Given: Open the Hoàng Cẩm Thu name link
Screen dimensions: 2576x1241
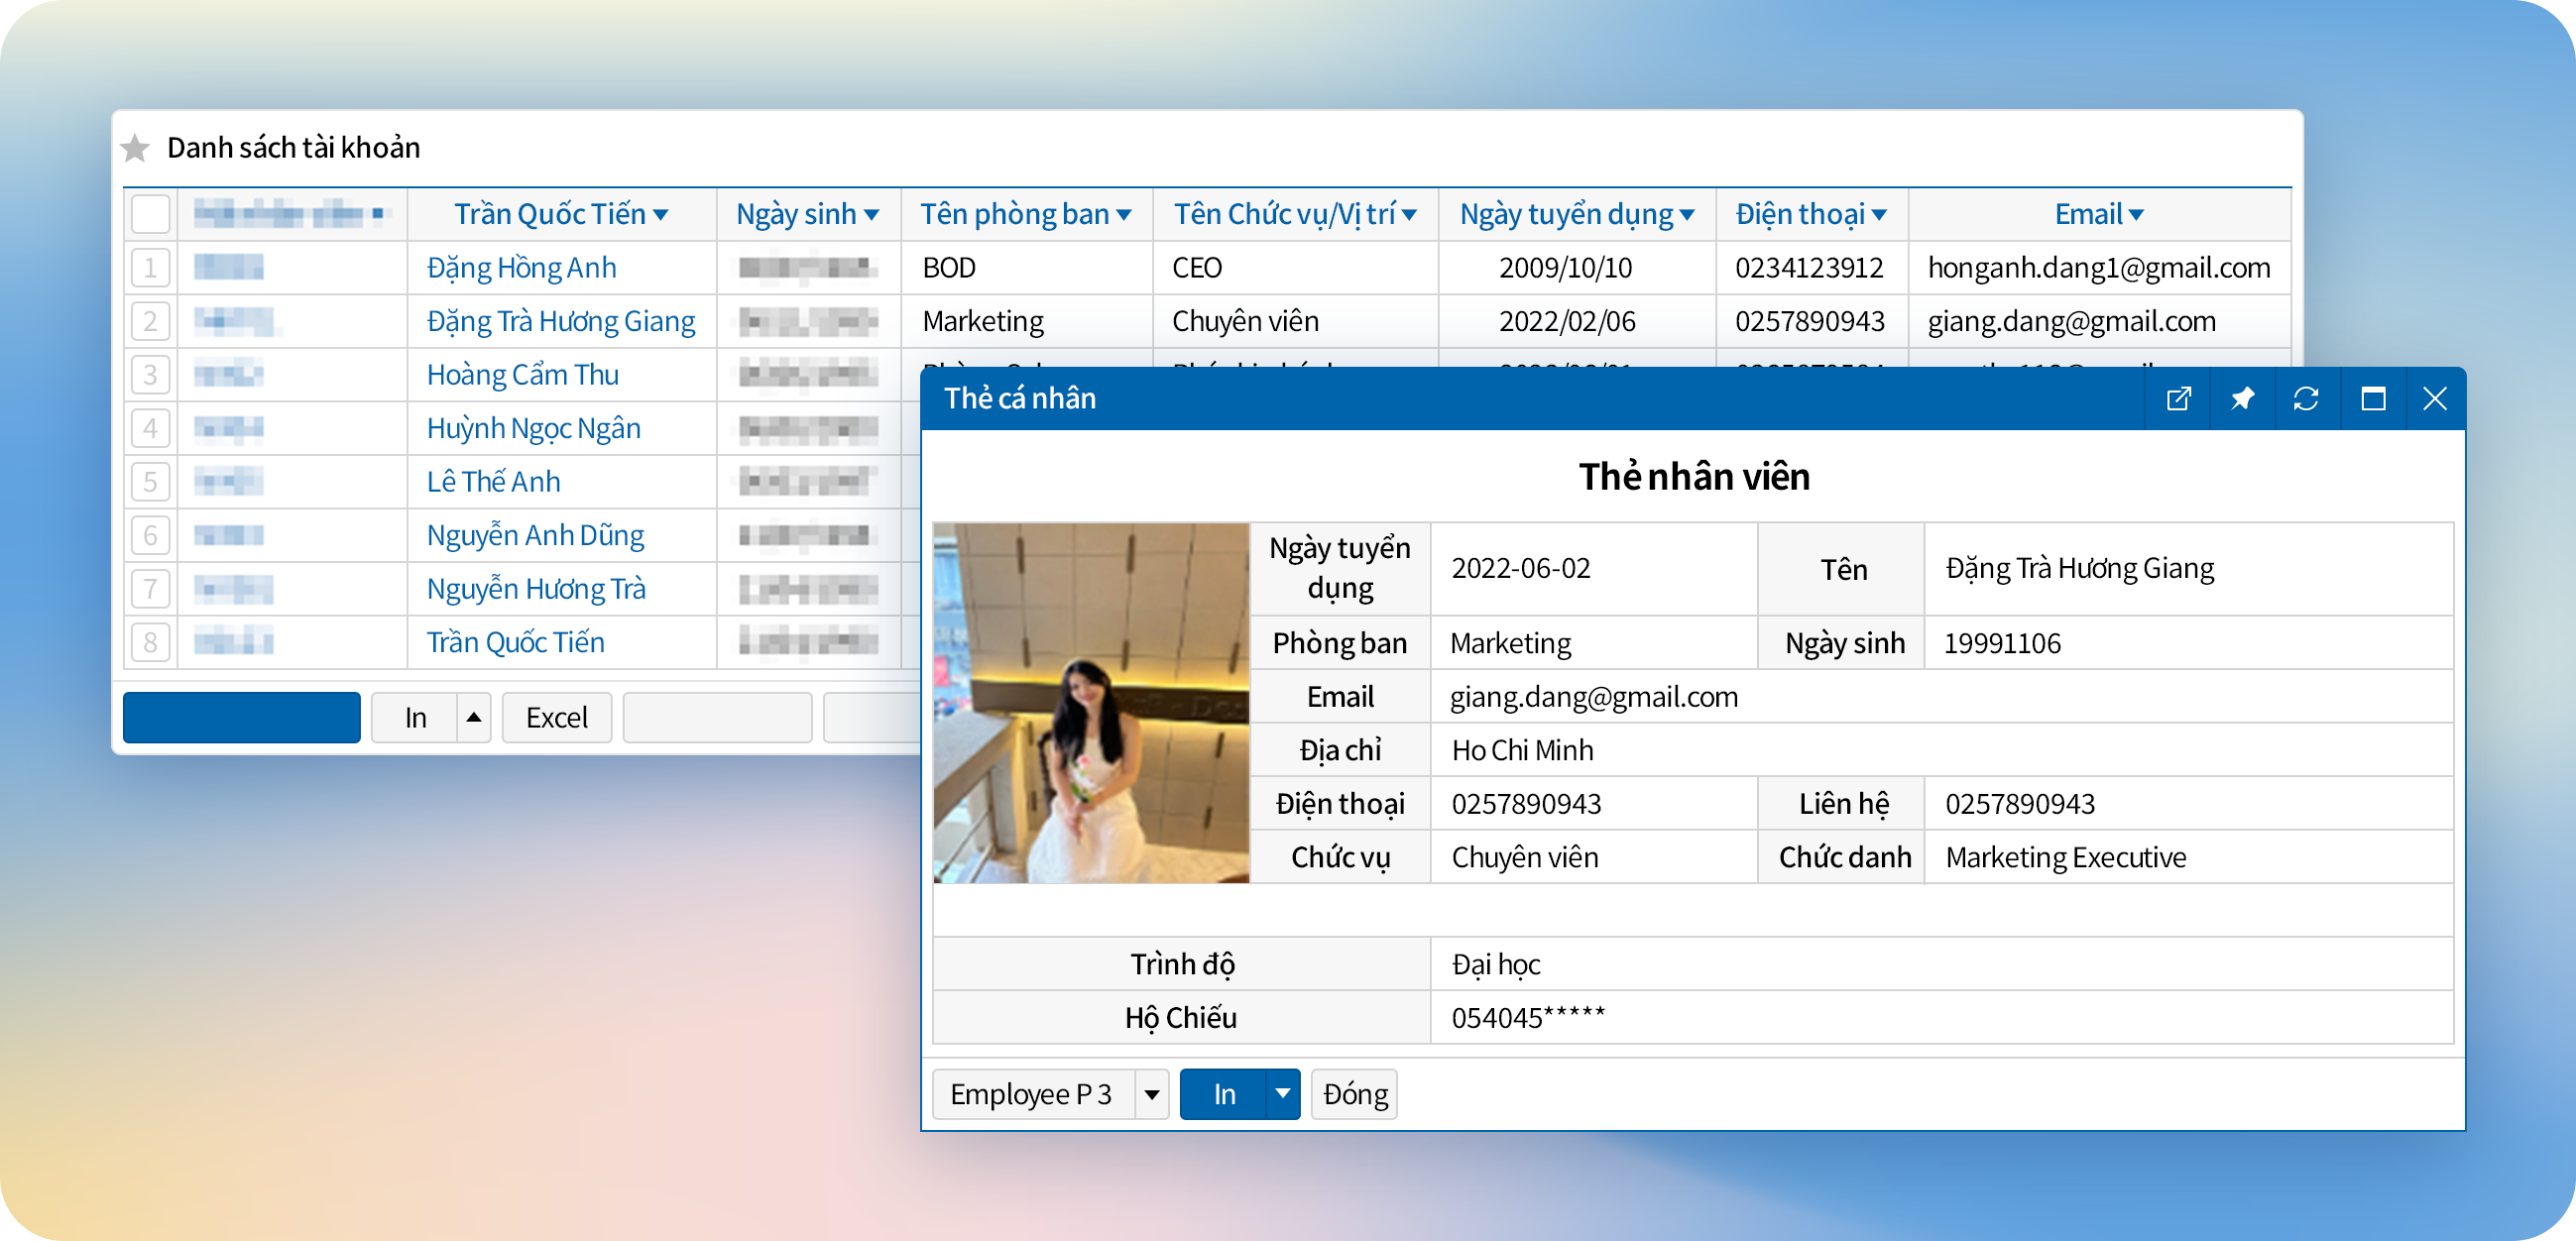Looking at the screenshot, I should (522, 375).
